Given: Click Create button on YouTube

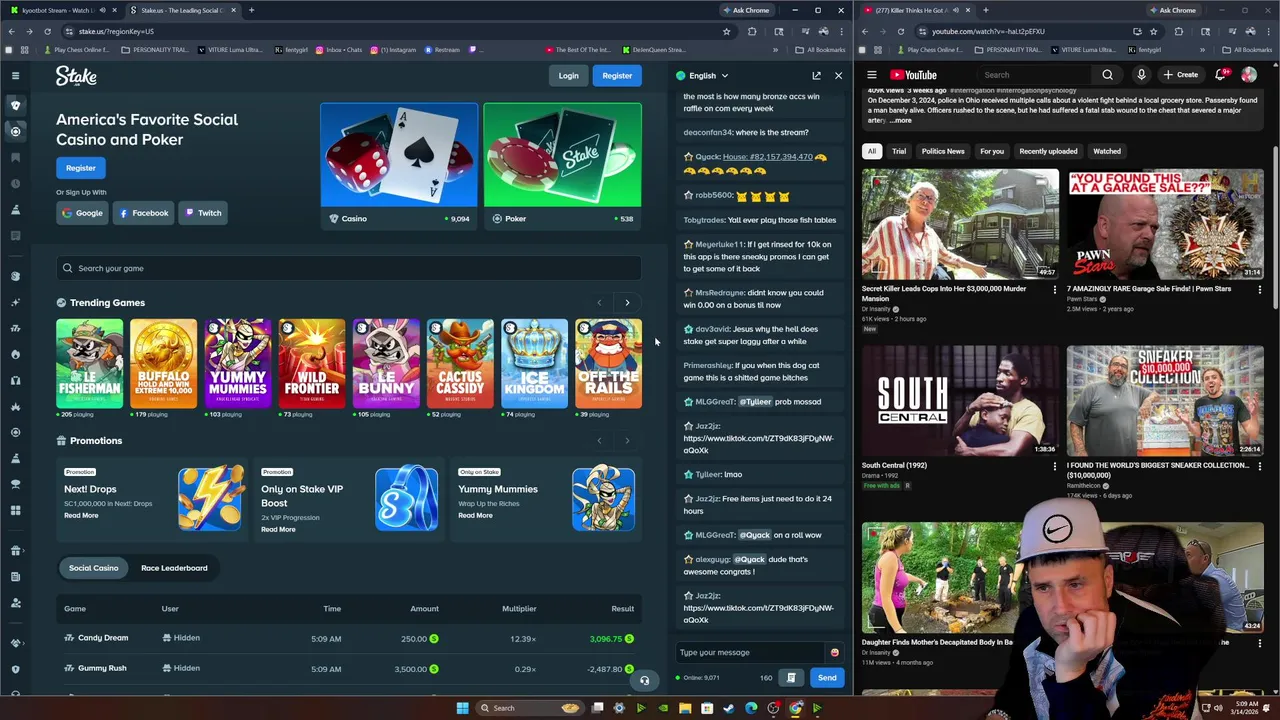Looking at the screenshot, I should click(1181, 75).
